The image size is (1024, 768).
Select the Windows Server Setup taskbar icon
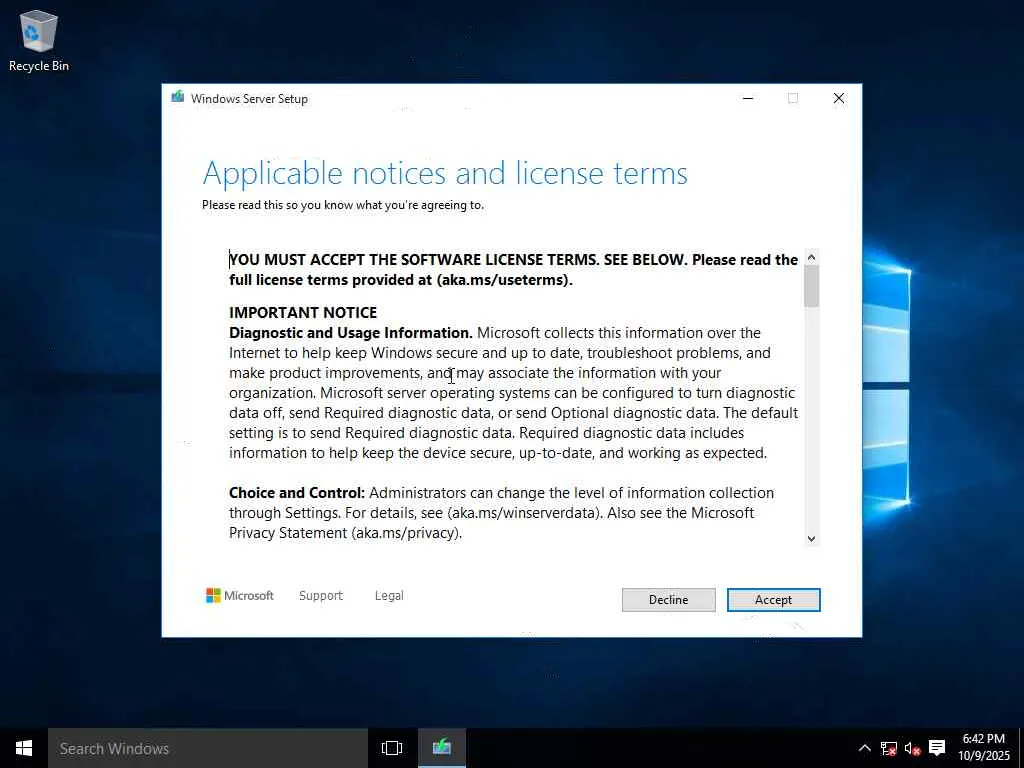pyautogui.click(x=441, y=748)
